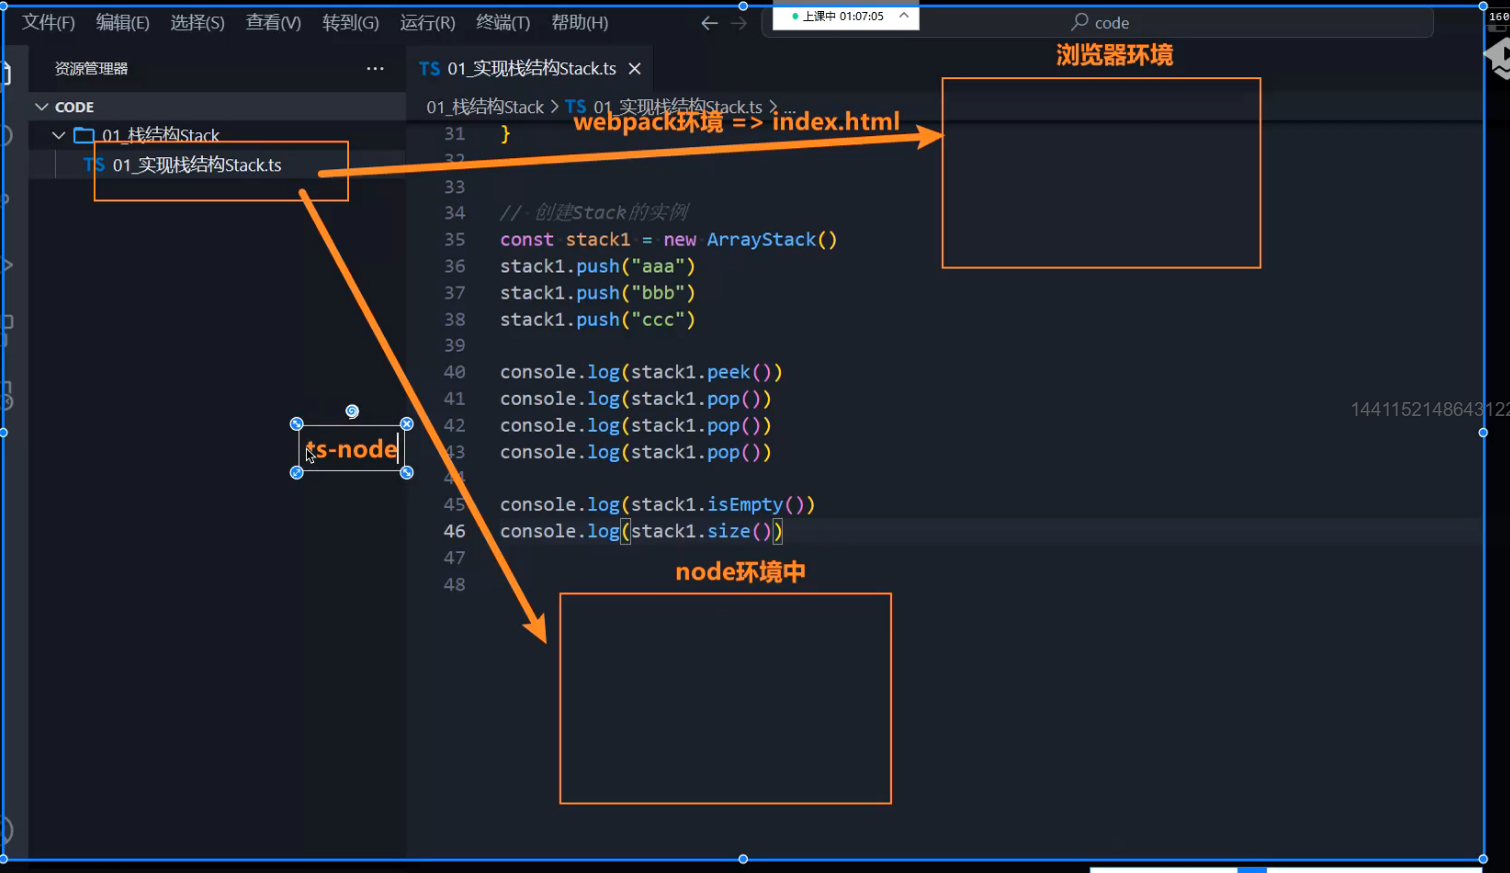Click stack1.push("aaa") on line 36

pos(597,266)
